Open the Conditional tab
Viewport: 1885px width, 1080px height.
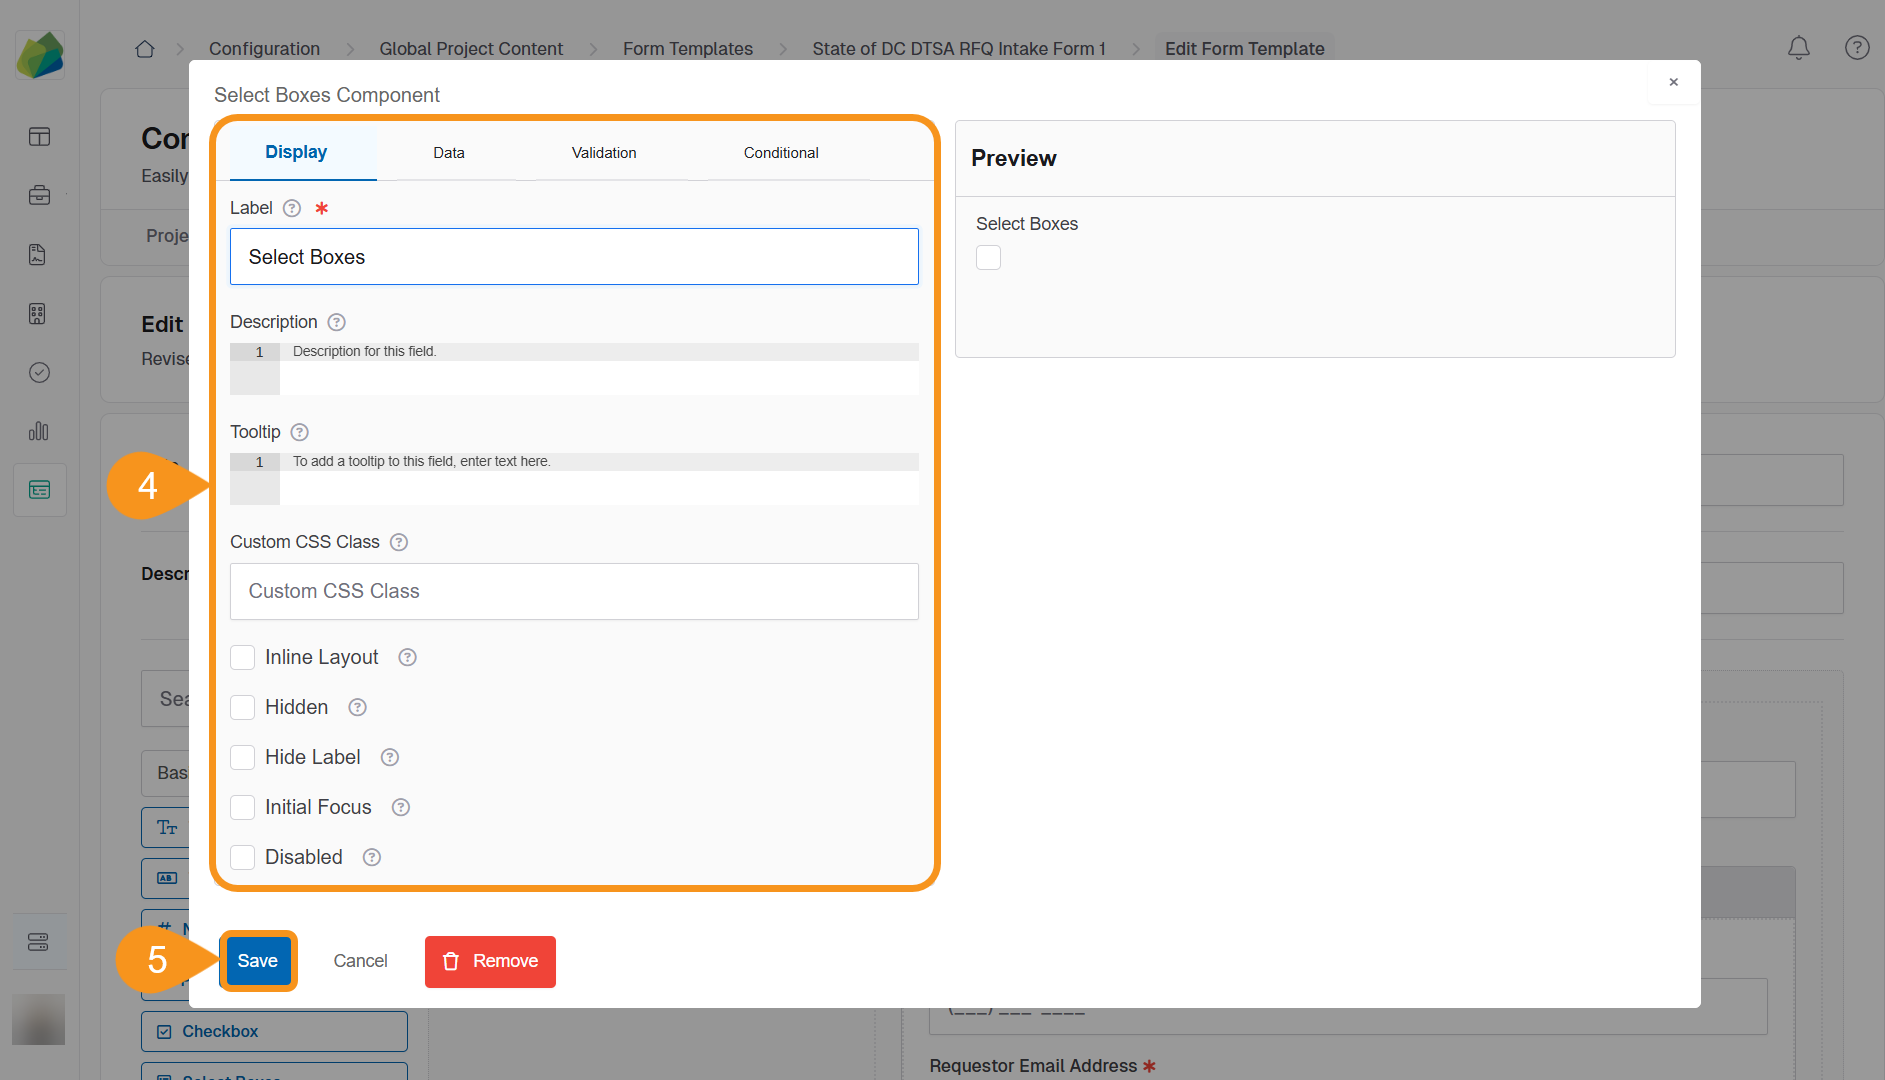click(780, 152)
